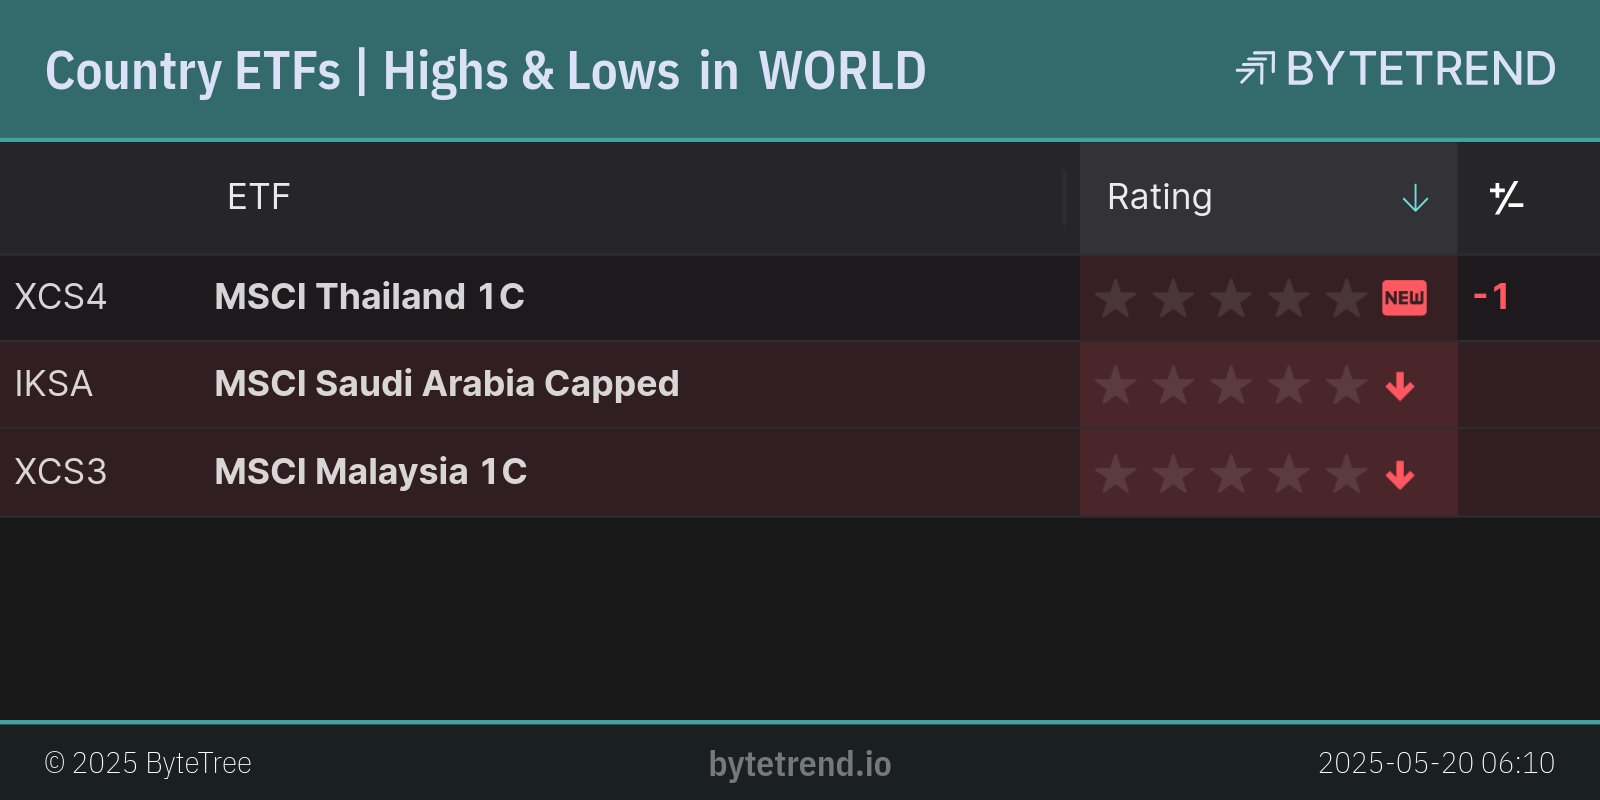Click the BYTETREND brand name text
Image resolution: width=1600 pixels, height=800 pixels.
pyautogui.click(x=1420, y=69)
